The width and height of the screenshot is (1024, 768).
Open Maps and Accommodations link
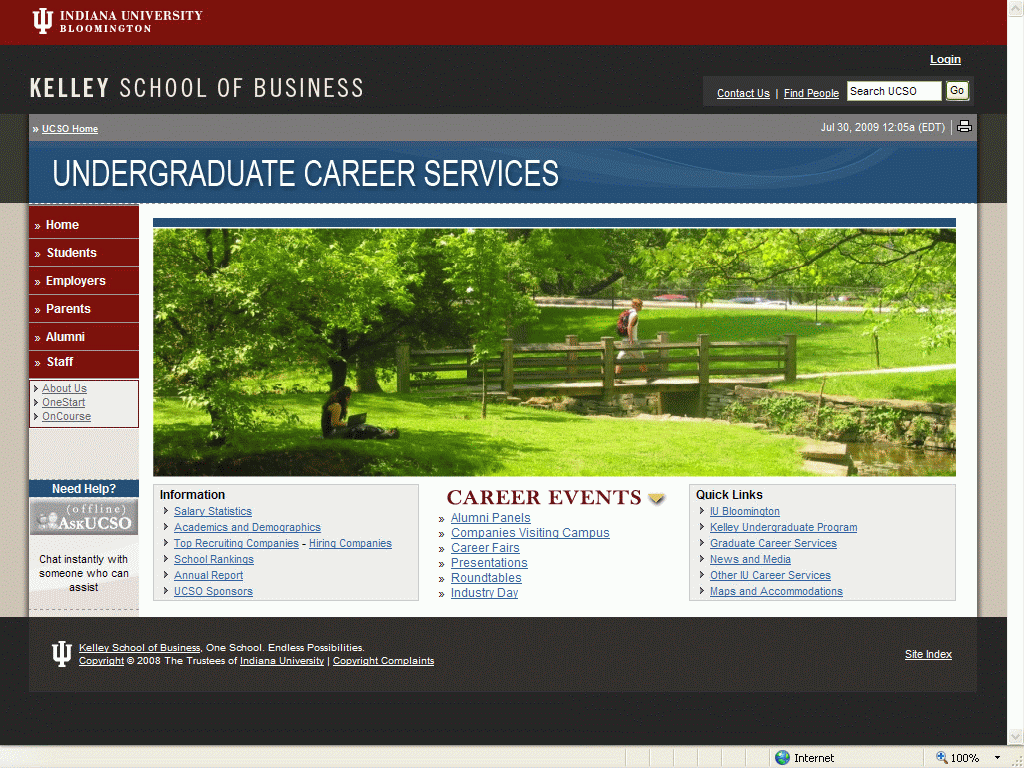tap(776, 591)
